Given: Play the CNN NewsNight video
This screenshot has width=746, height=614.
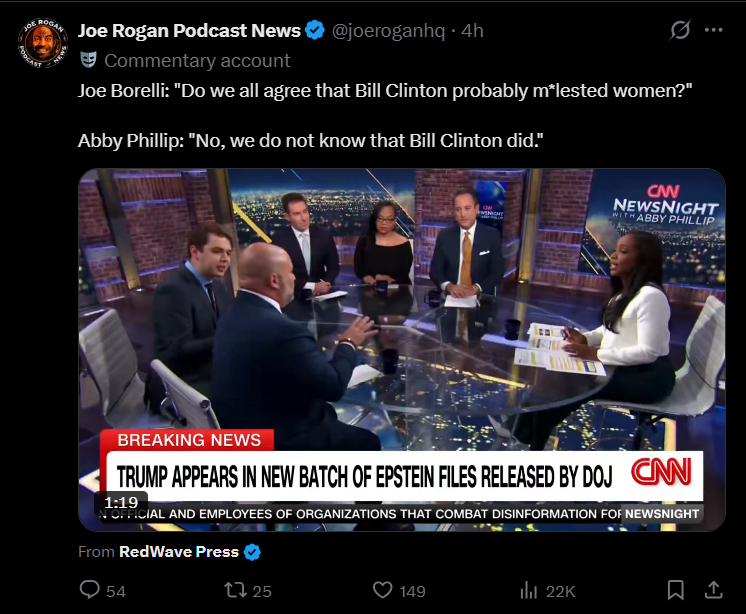Looking at the screenshot, I should point(402,350).
